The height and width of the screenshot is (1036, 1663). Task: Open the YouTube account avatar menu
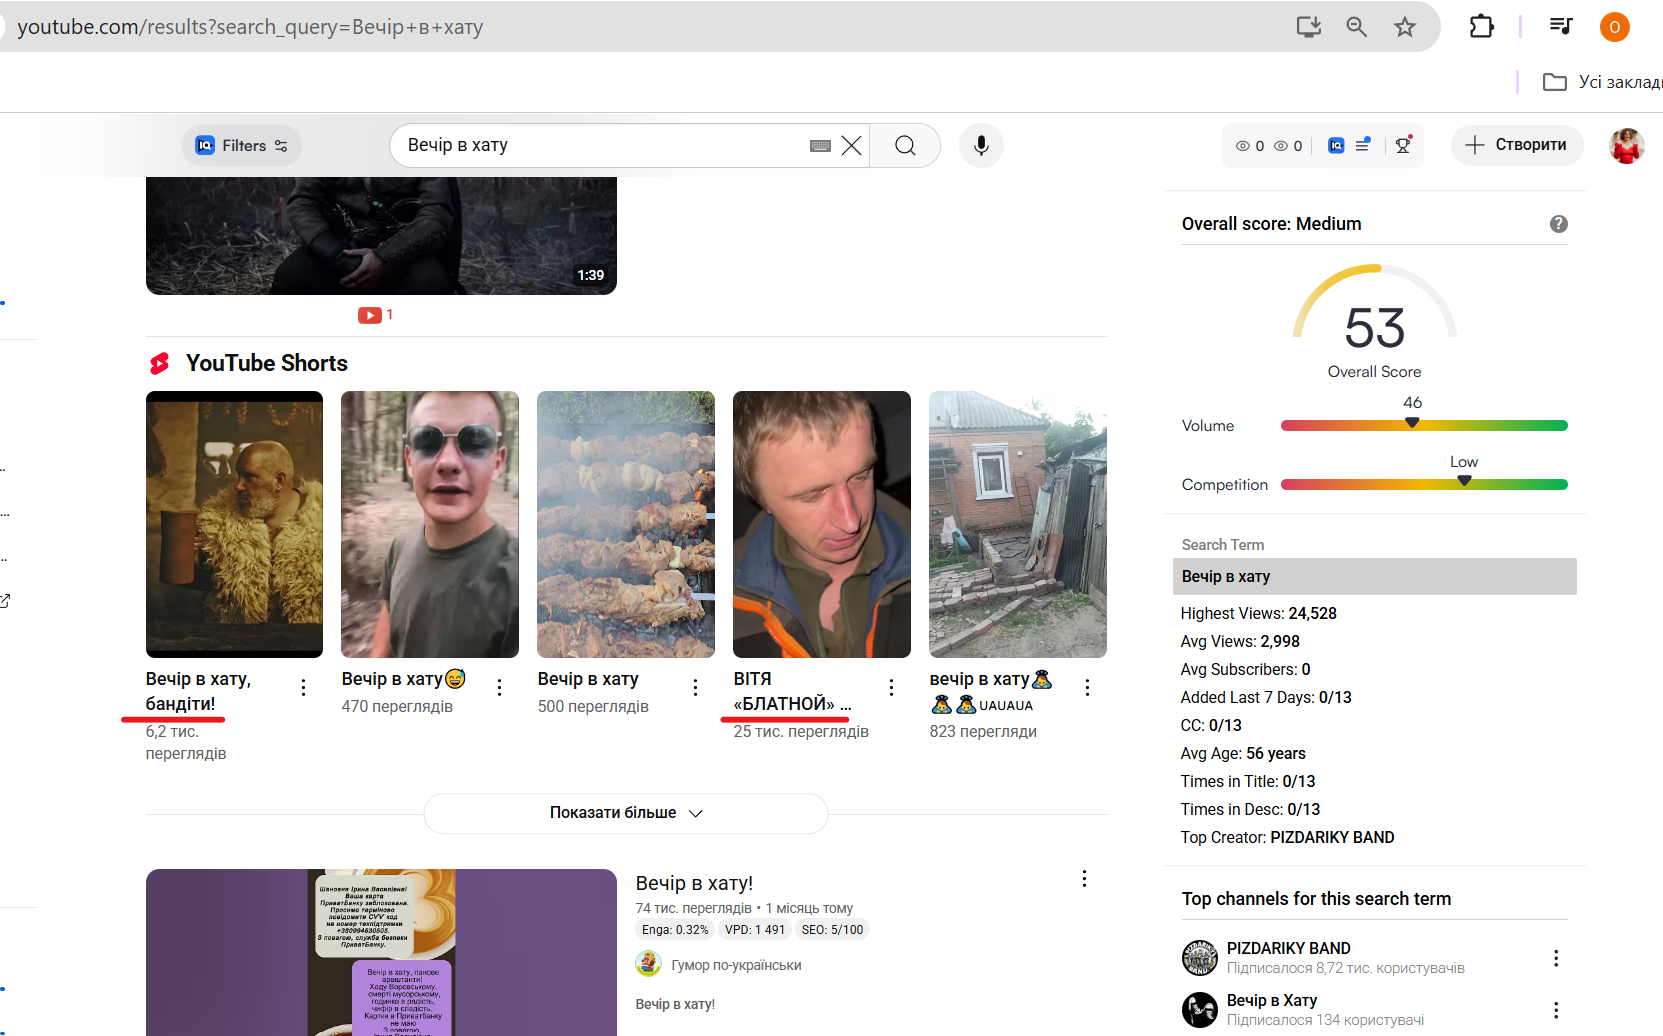click(1627, 145)
